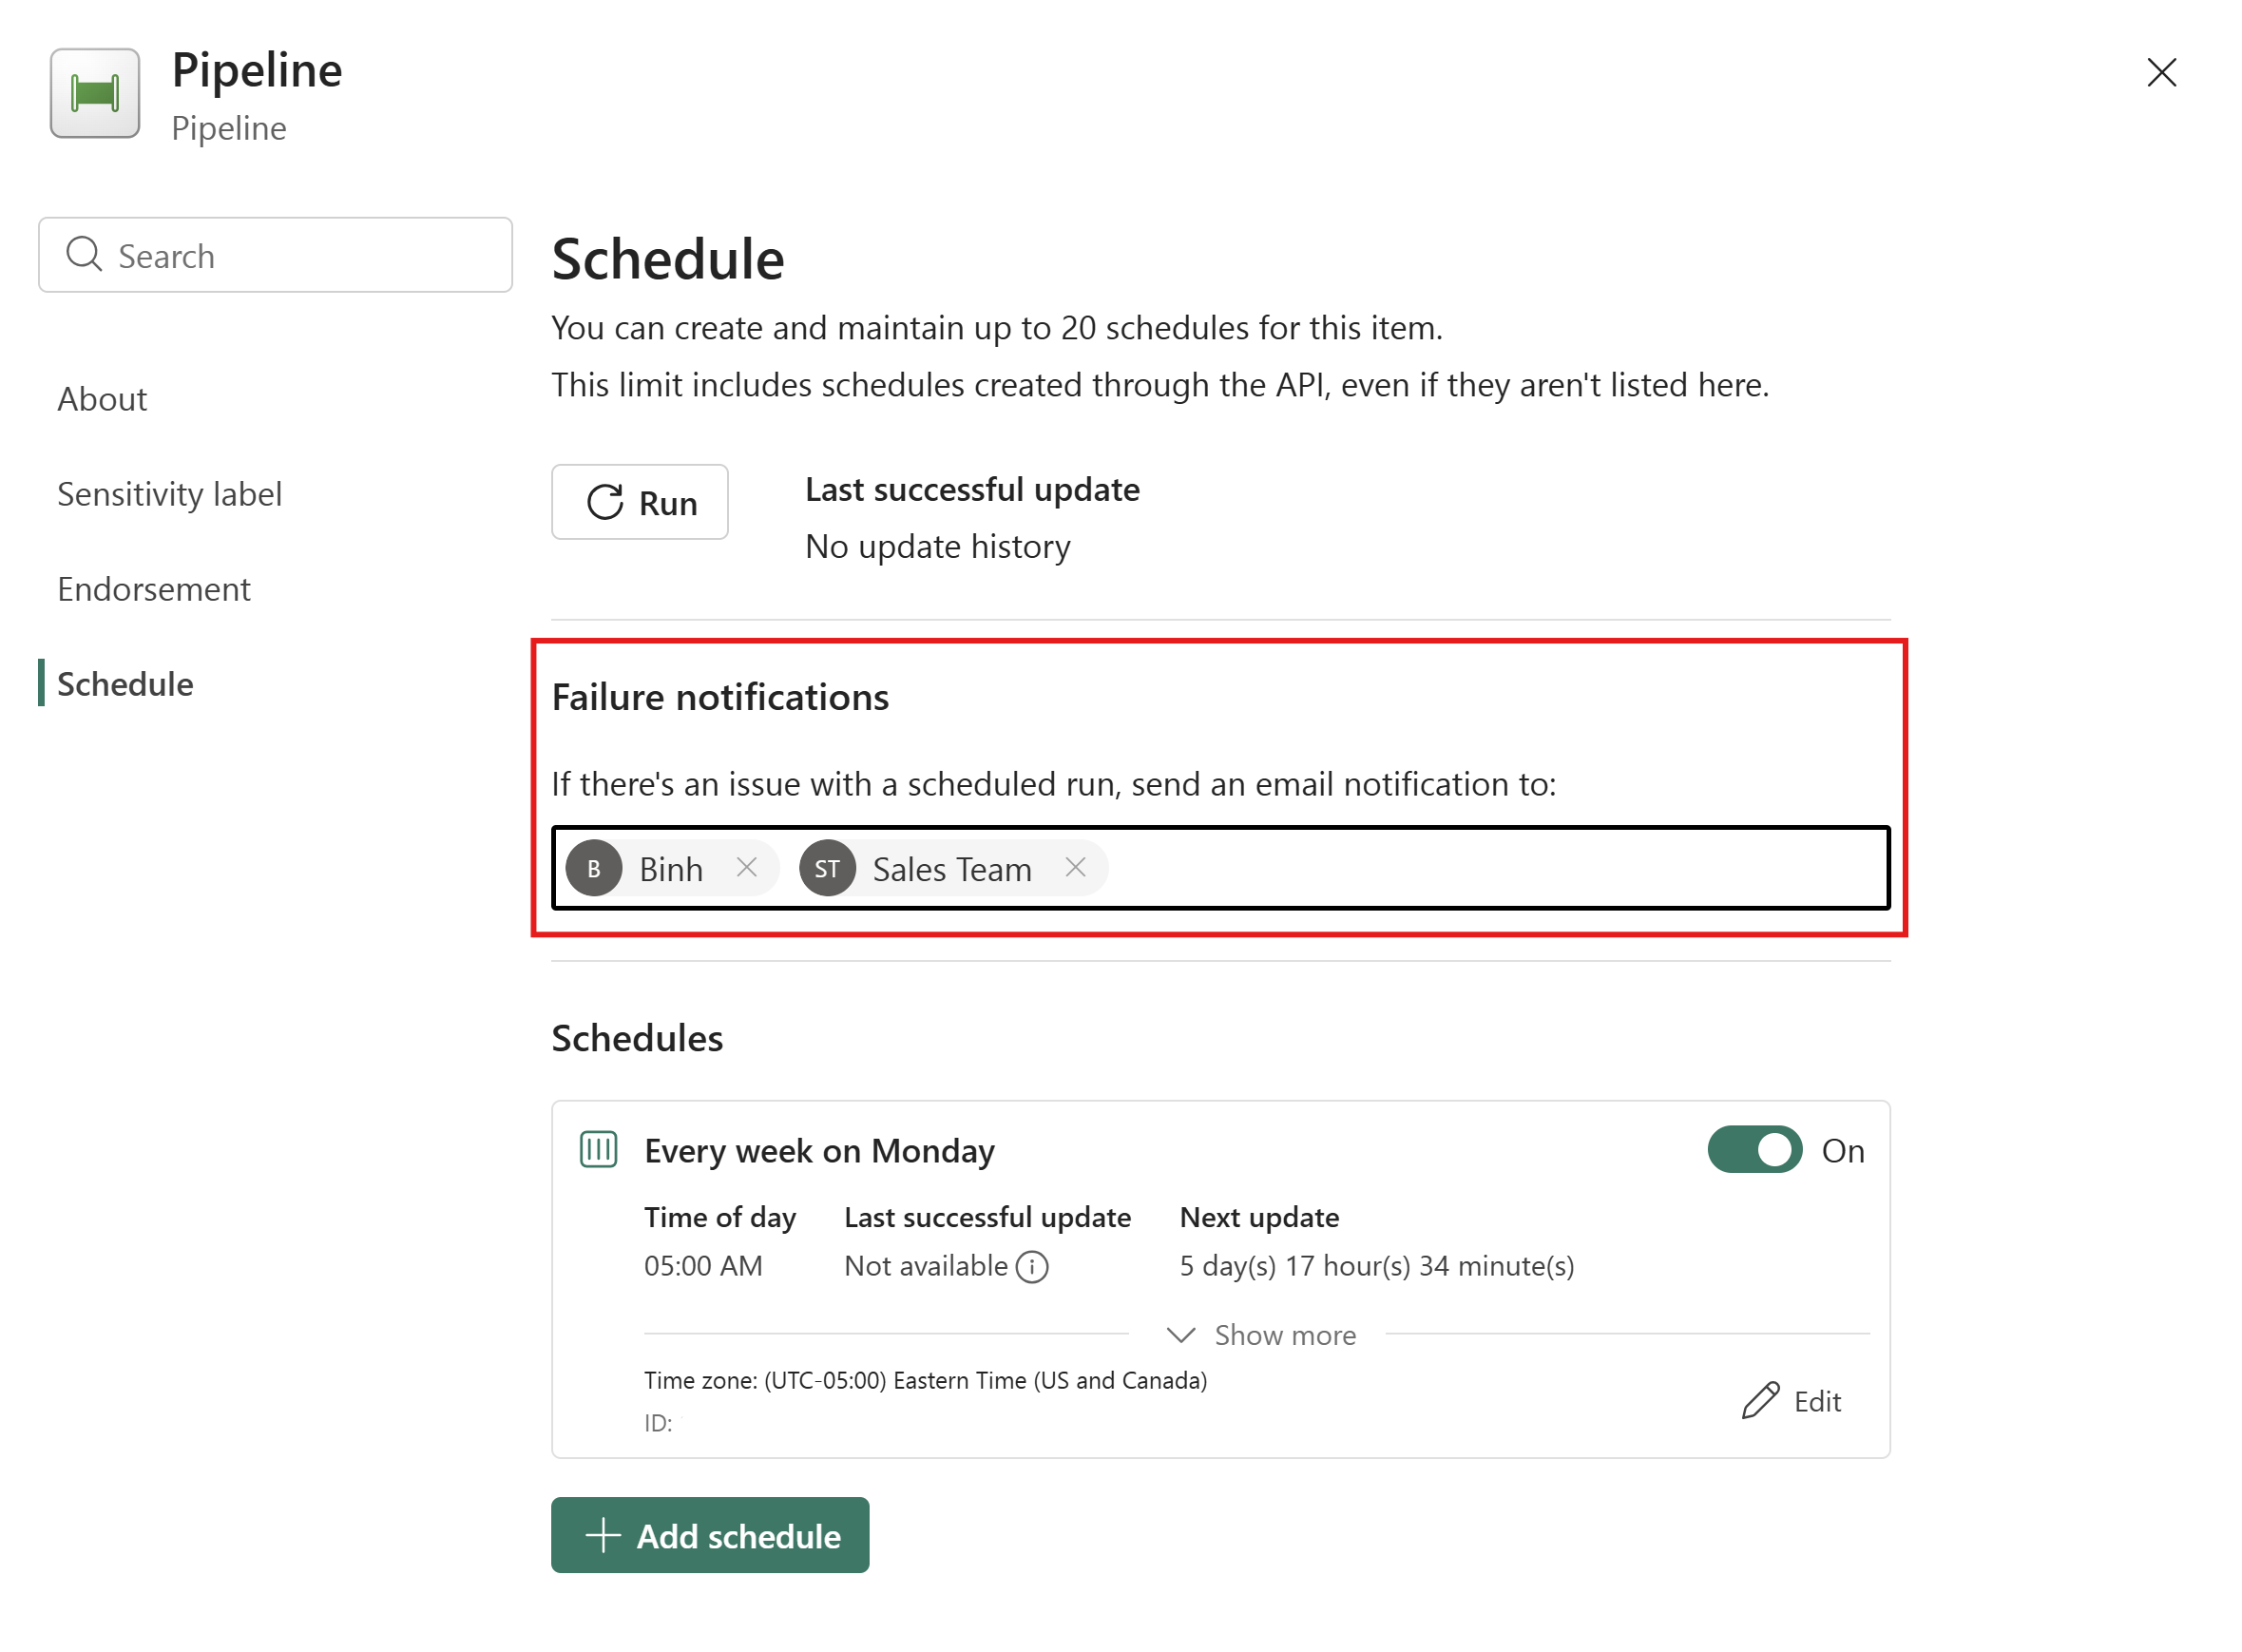This screenshot has height=1652, width=2242.
Task: Open the About settings section
Action: (x=102, y=399)
